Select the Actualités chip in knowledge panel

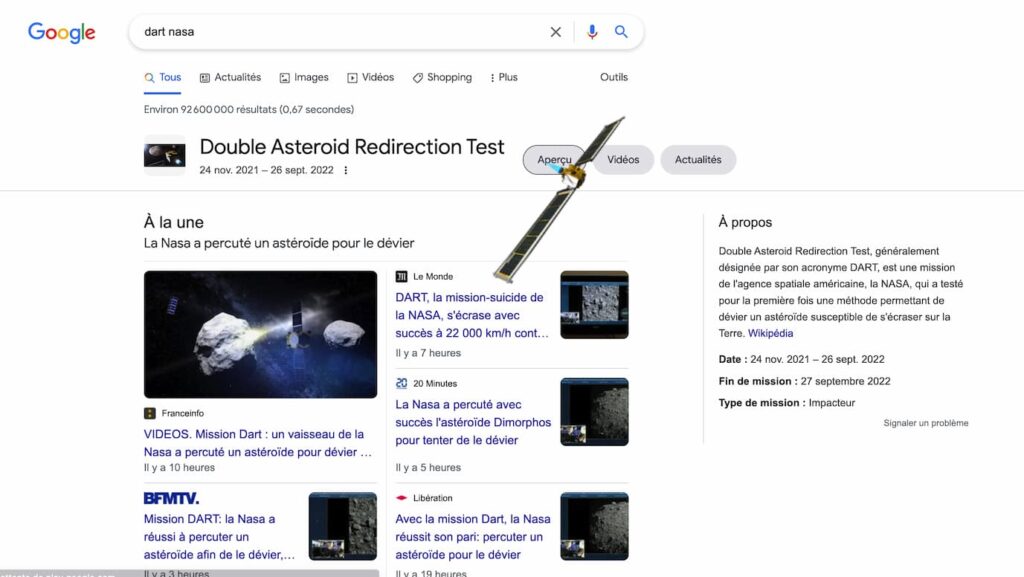click(x=698, y=160)
